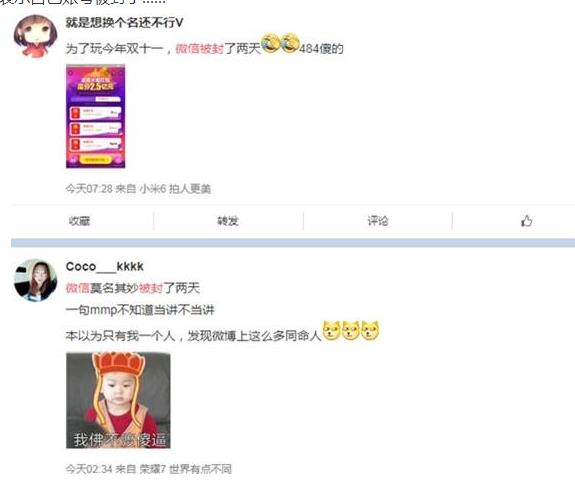Click the first doge emoji
This screenshot has height=486, width=575.
pyautogui.click(x=332, y=330)
